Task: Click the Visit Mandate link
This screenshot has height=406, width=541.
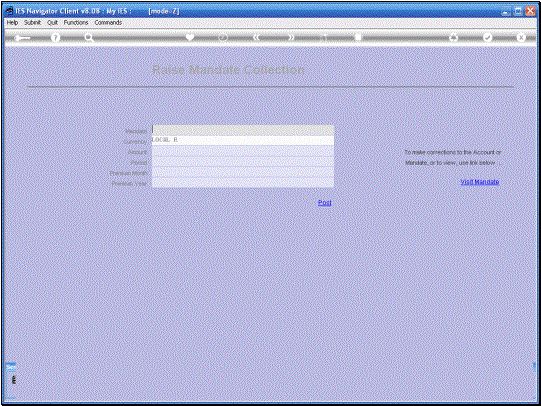Action: click(x=480, y=182)
